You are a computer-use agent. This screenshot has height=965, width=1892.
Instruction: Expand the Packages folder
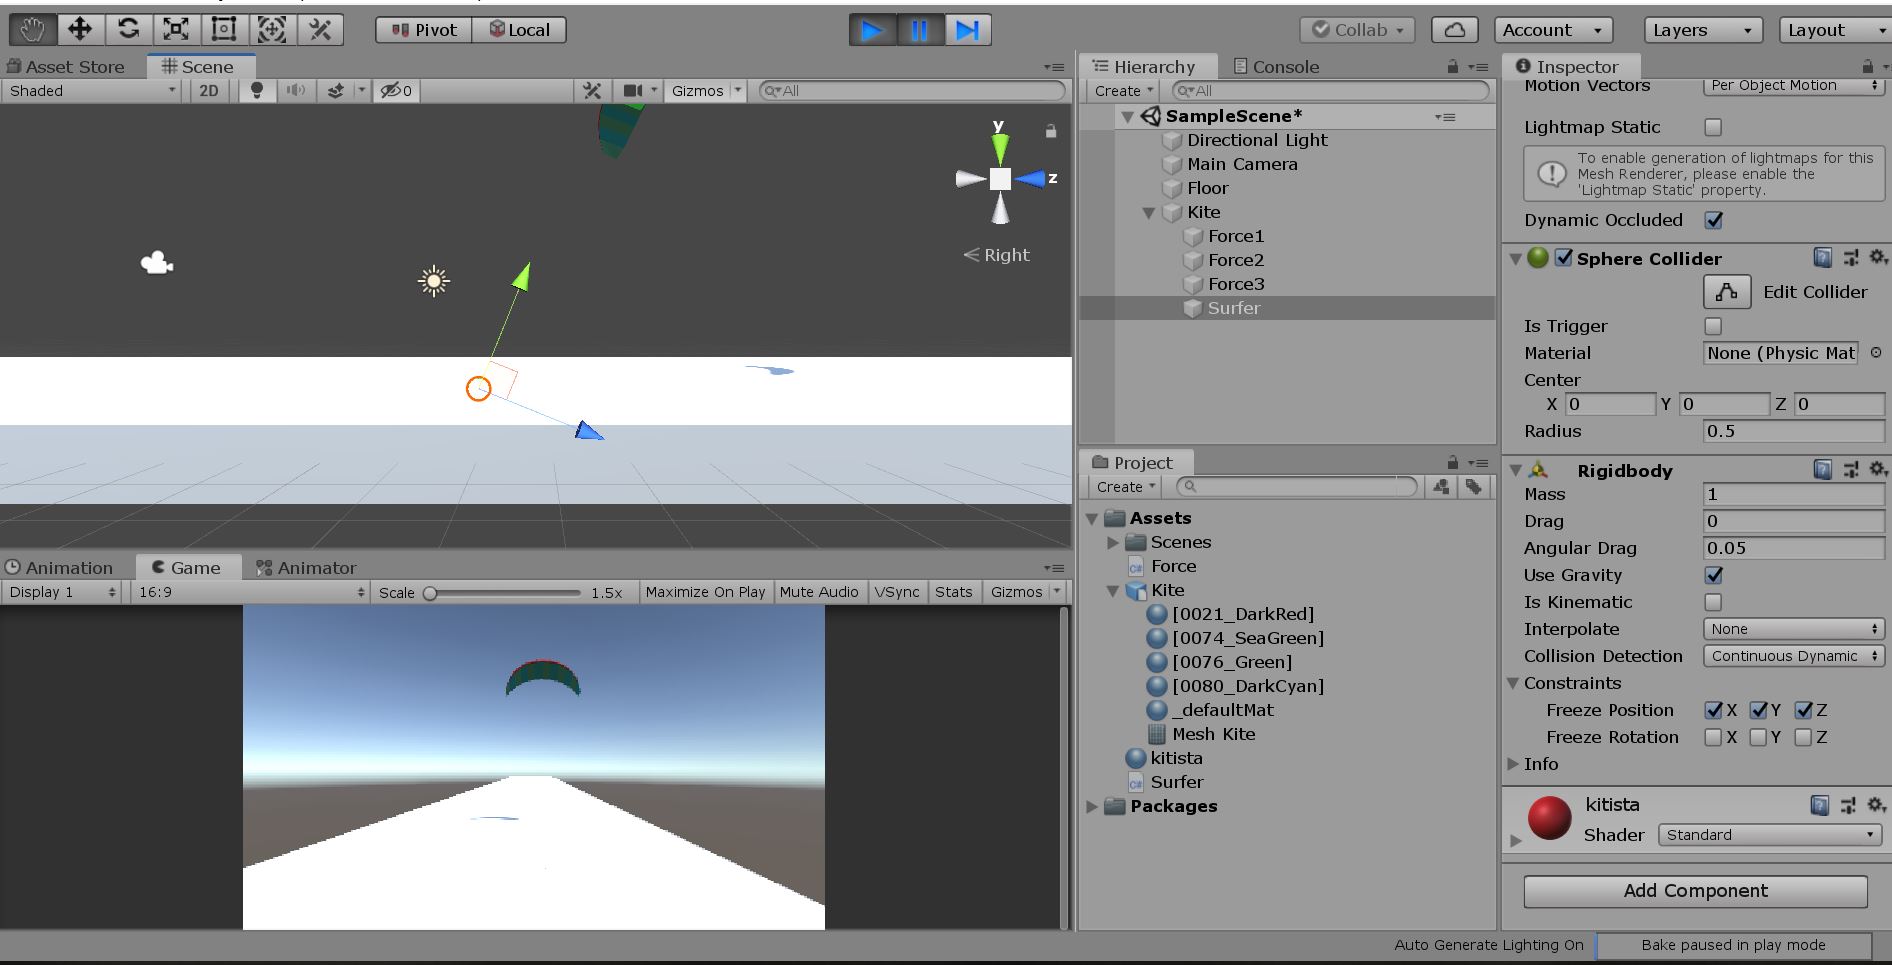1092,806
